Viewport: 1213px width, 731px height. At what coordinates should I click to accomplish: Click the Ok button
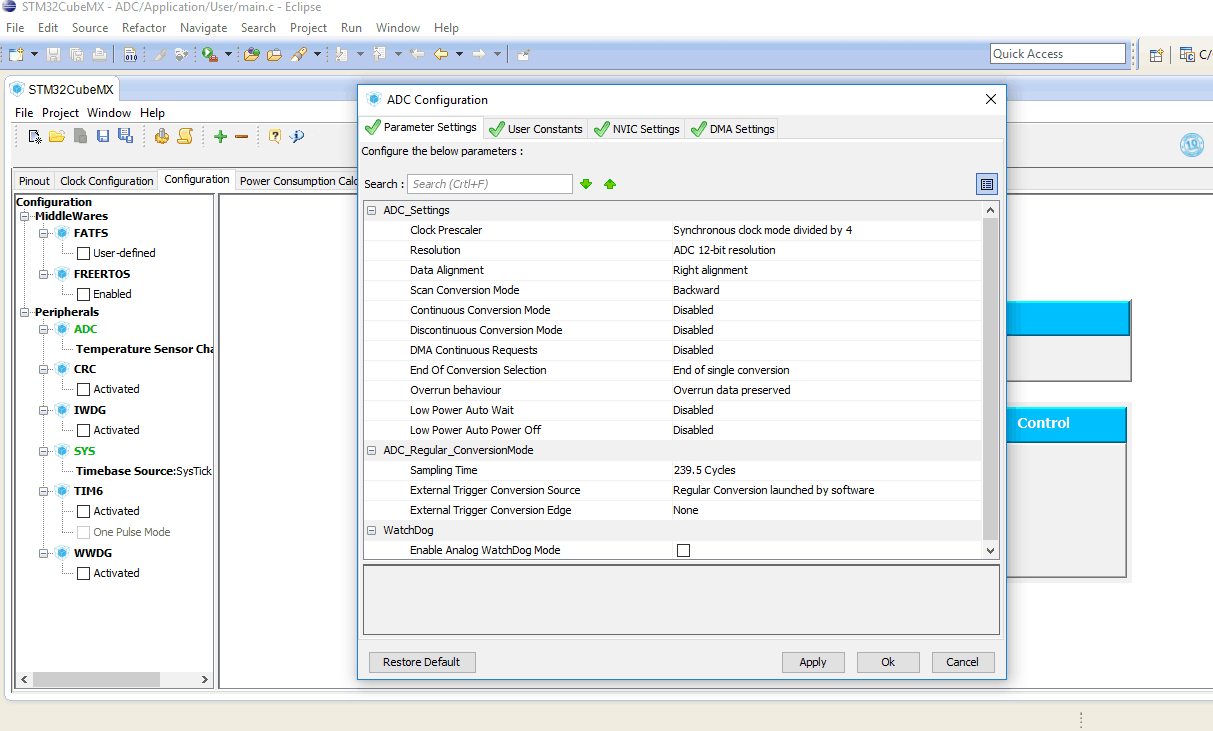[888, 662]
